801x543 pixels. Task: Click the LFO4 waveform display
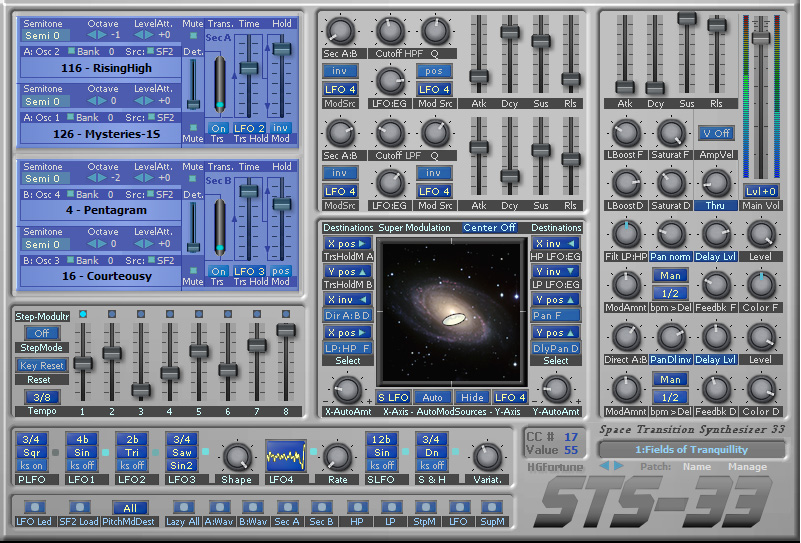[286, 456]
